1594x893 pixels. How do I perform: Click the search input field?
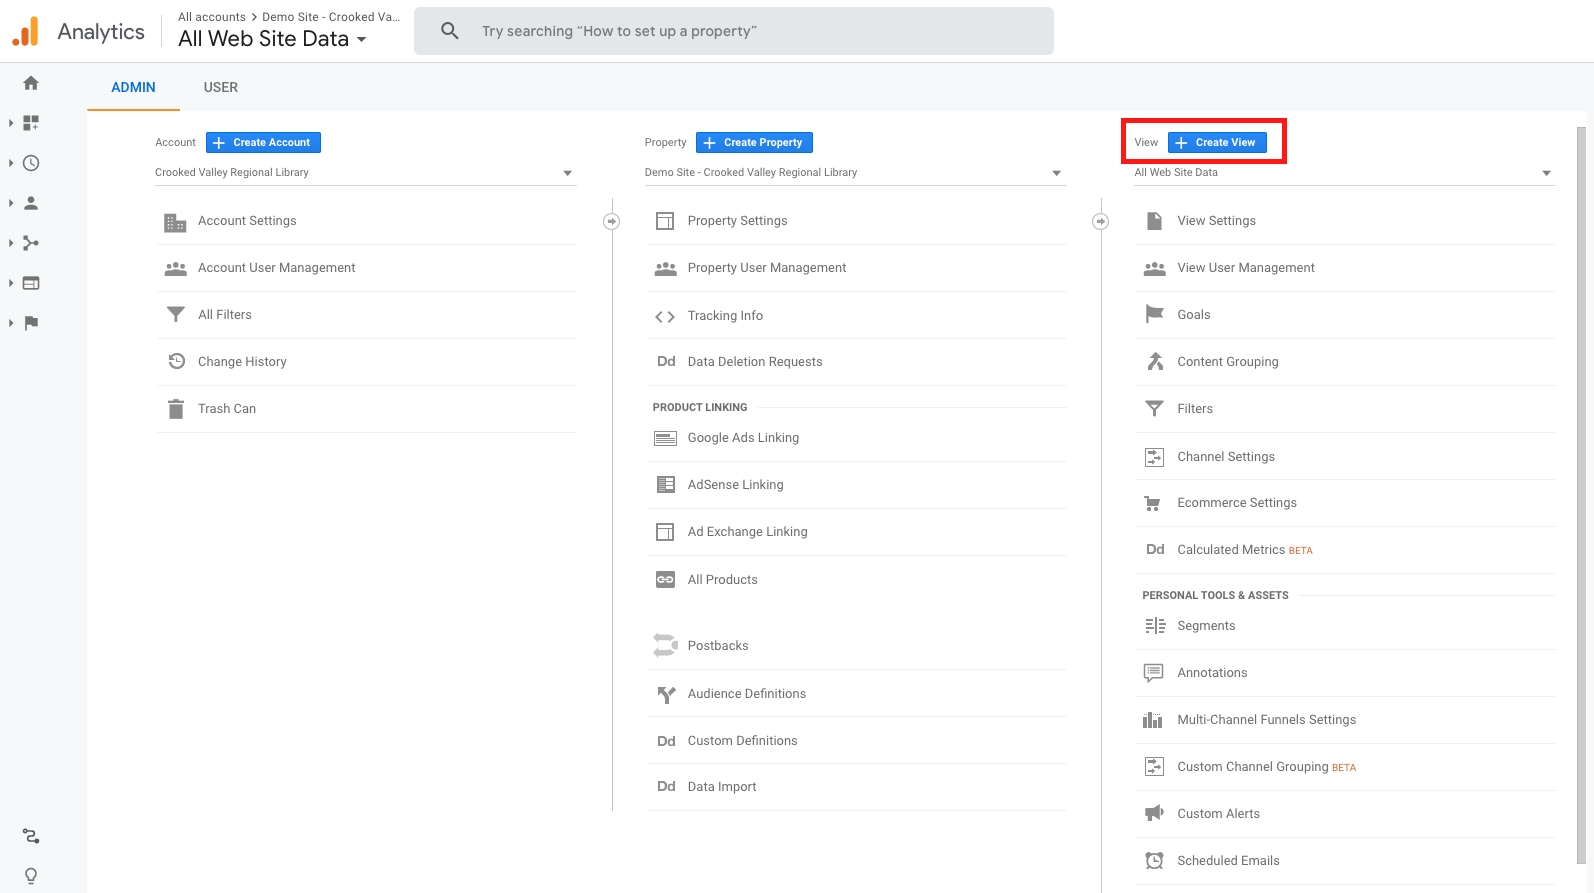[x=734, y=31]
